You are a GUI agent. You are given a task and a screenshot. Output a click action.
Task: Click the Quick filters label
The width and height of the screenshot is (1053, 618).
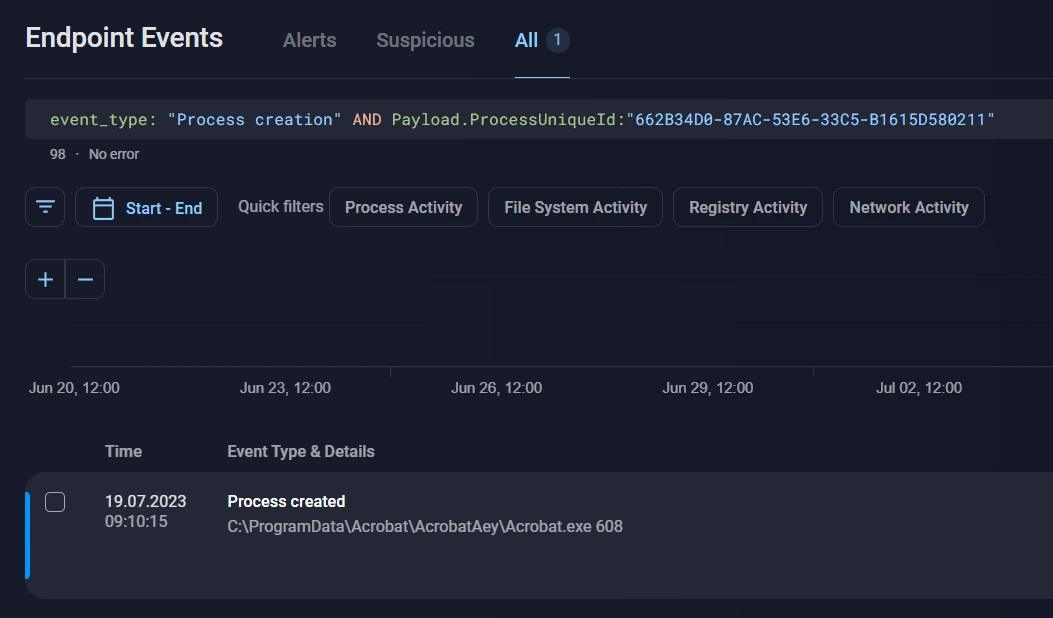(281, 206)
